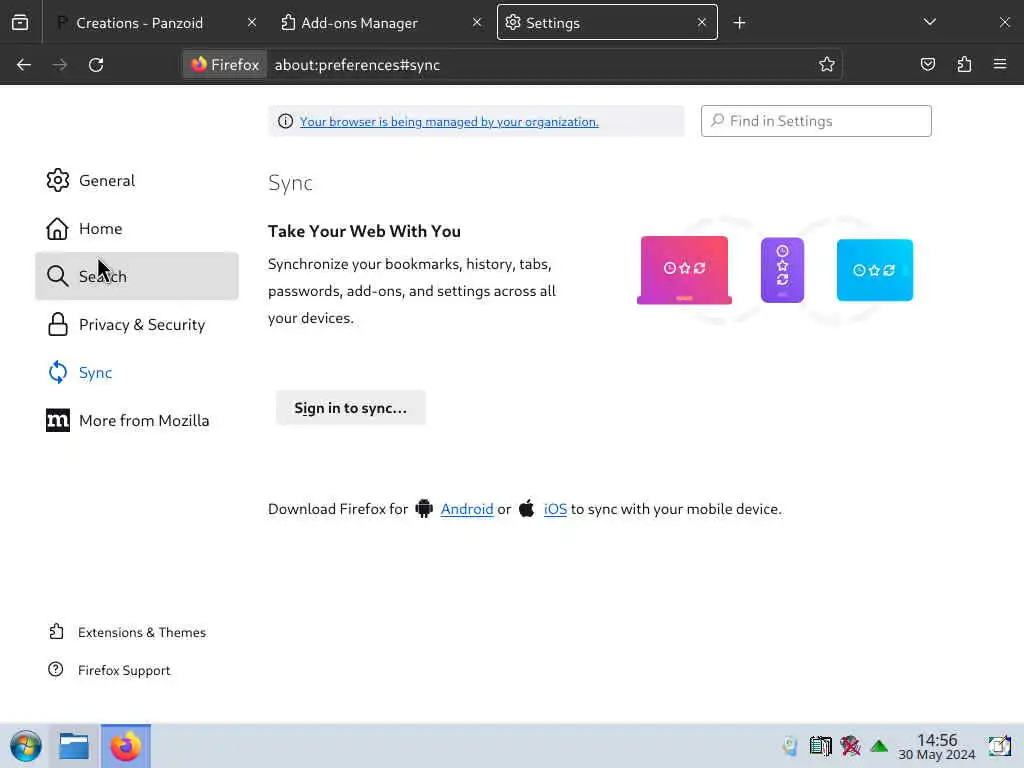Open a new tab with plus button
Viewport: 1024px width, 768px height.
pos(739,23)
